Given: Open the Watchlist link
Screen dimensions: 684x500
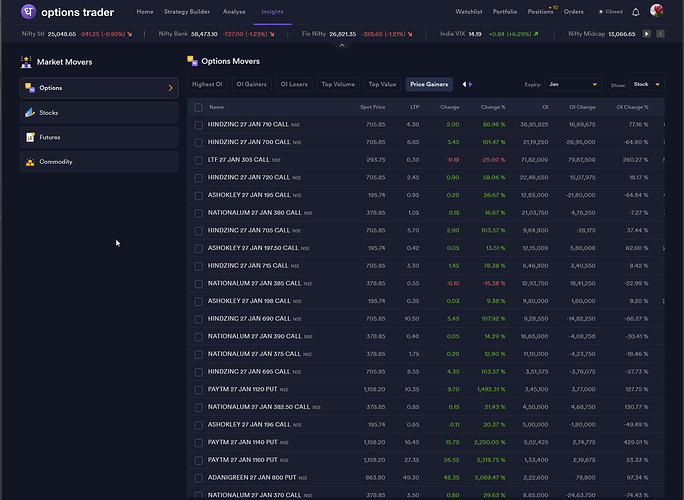Looking at the screenshot, I should coord(468,12).
